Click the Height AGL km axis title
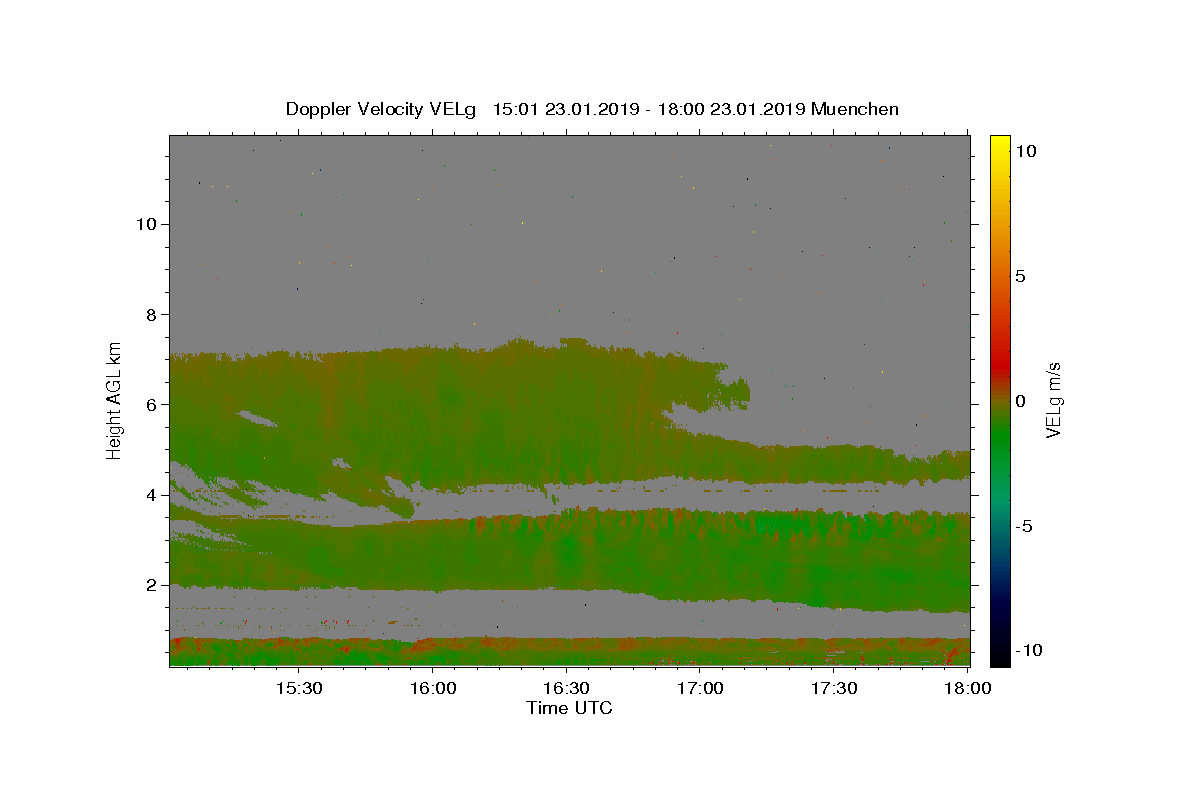This screenshot has width=1200, height=800. 115,400
